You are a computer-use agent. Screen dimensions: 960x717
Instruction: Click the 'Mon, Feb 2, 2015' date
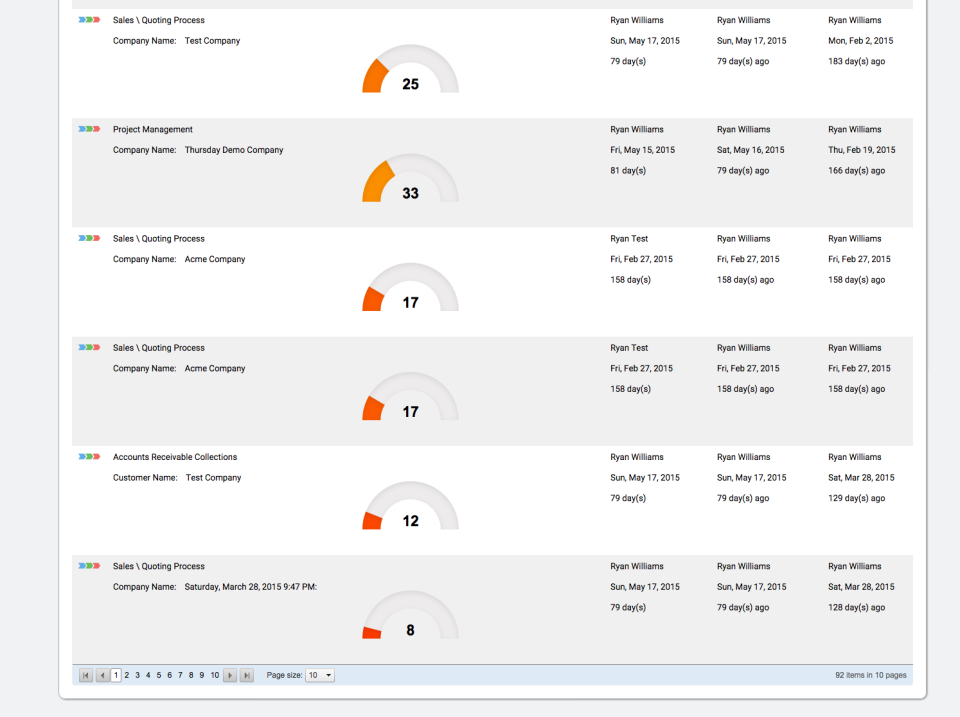[x=860, y=40]
